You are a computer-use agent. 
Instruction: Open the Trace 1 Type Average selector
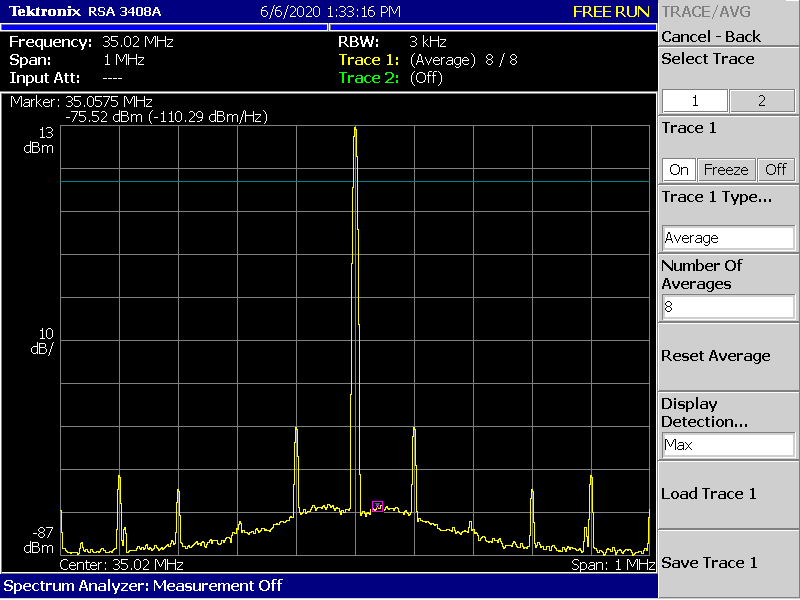pos(728,238)
